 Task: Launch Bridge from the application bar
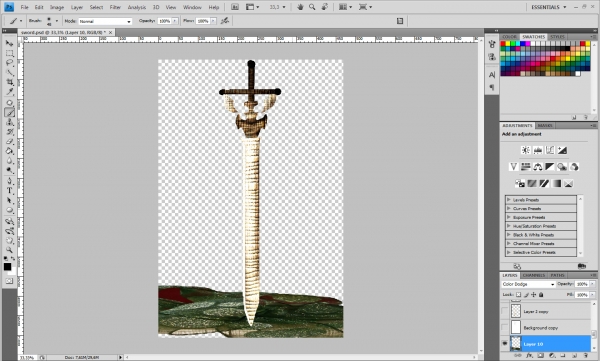pyautogui.click(x=235, y=7)
